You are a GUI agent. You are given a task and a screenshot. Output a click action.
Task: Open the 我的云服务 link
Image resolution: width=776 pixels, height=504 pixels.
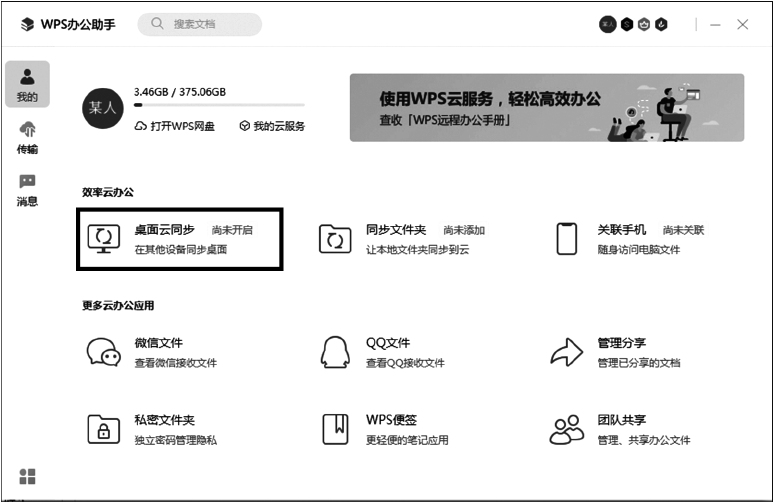(x=272, y=126)
